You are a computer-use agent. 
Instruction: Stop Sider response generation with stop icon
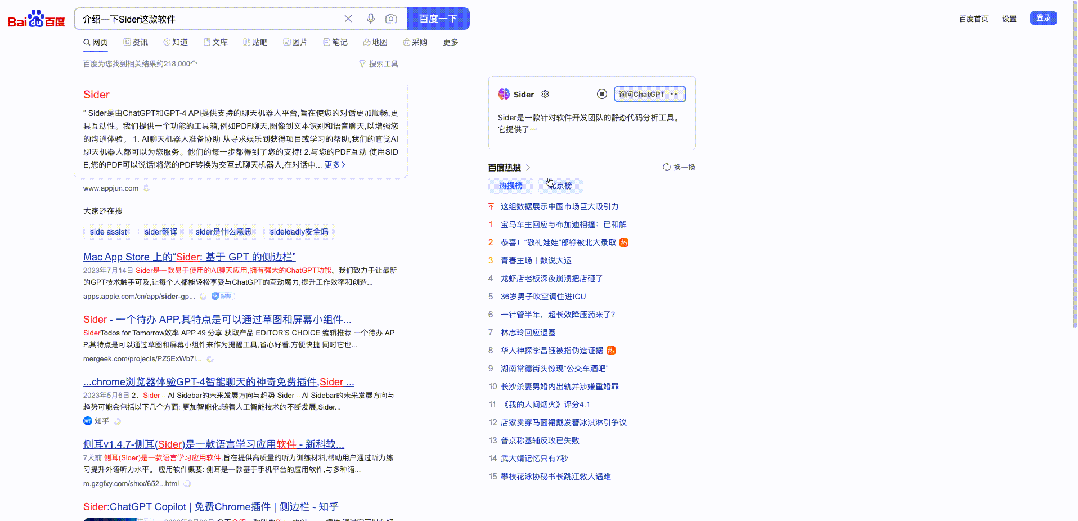pos(602,94)
